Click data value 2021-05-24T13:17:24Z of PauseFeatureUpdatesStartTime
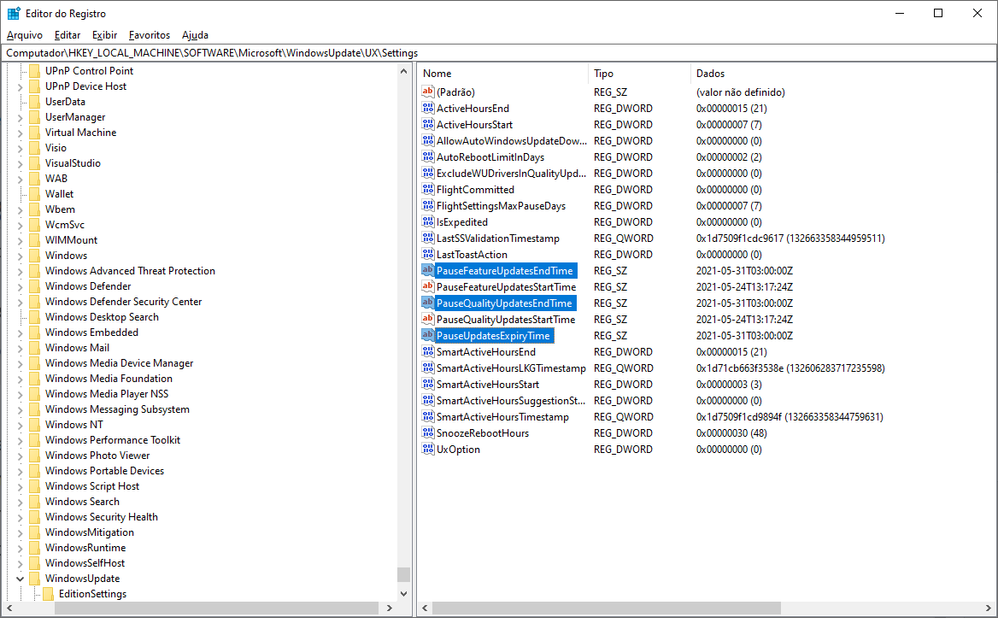The height and width of the screenshot is (618, 998). (744, 286)
